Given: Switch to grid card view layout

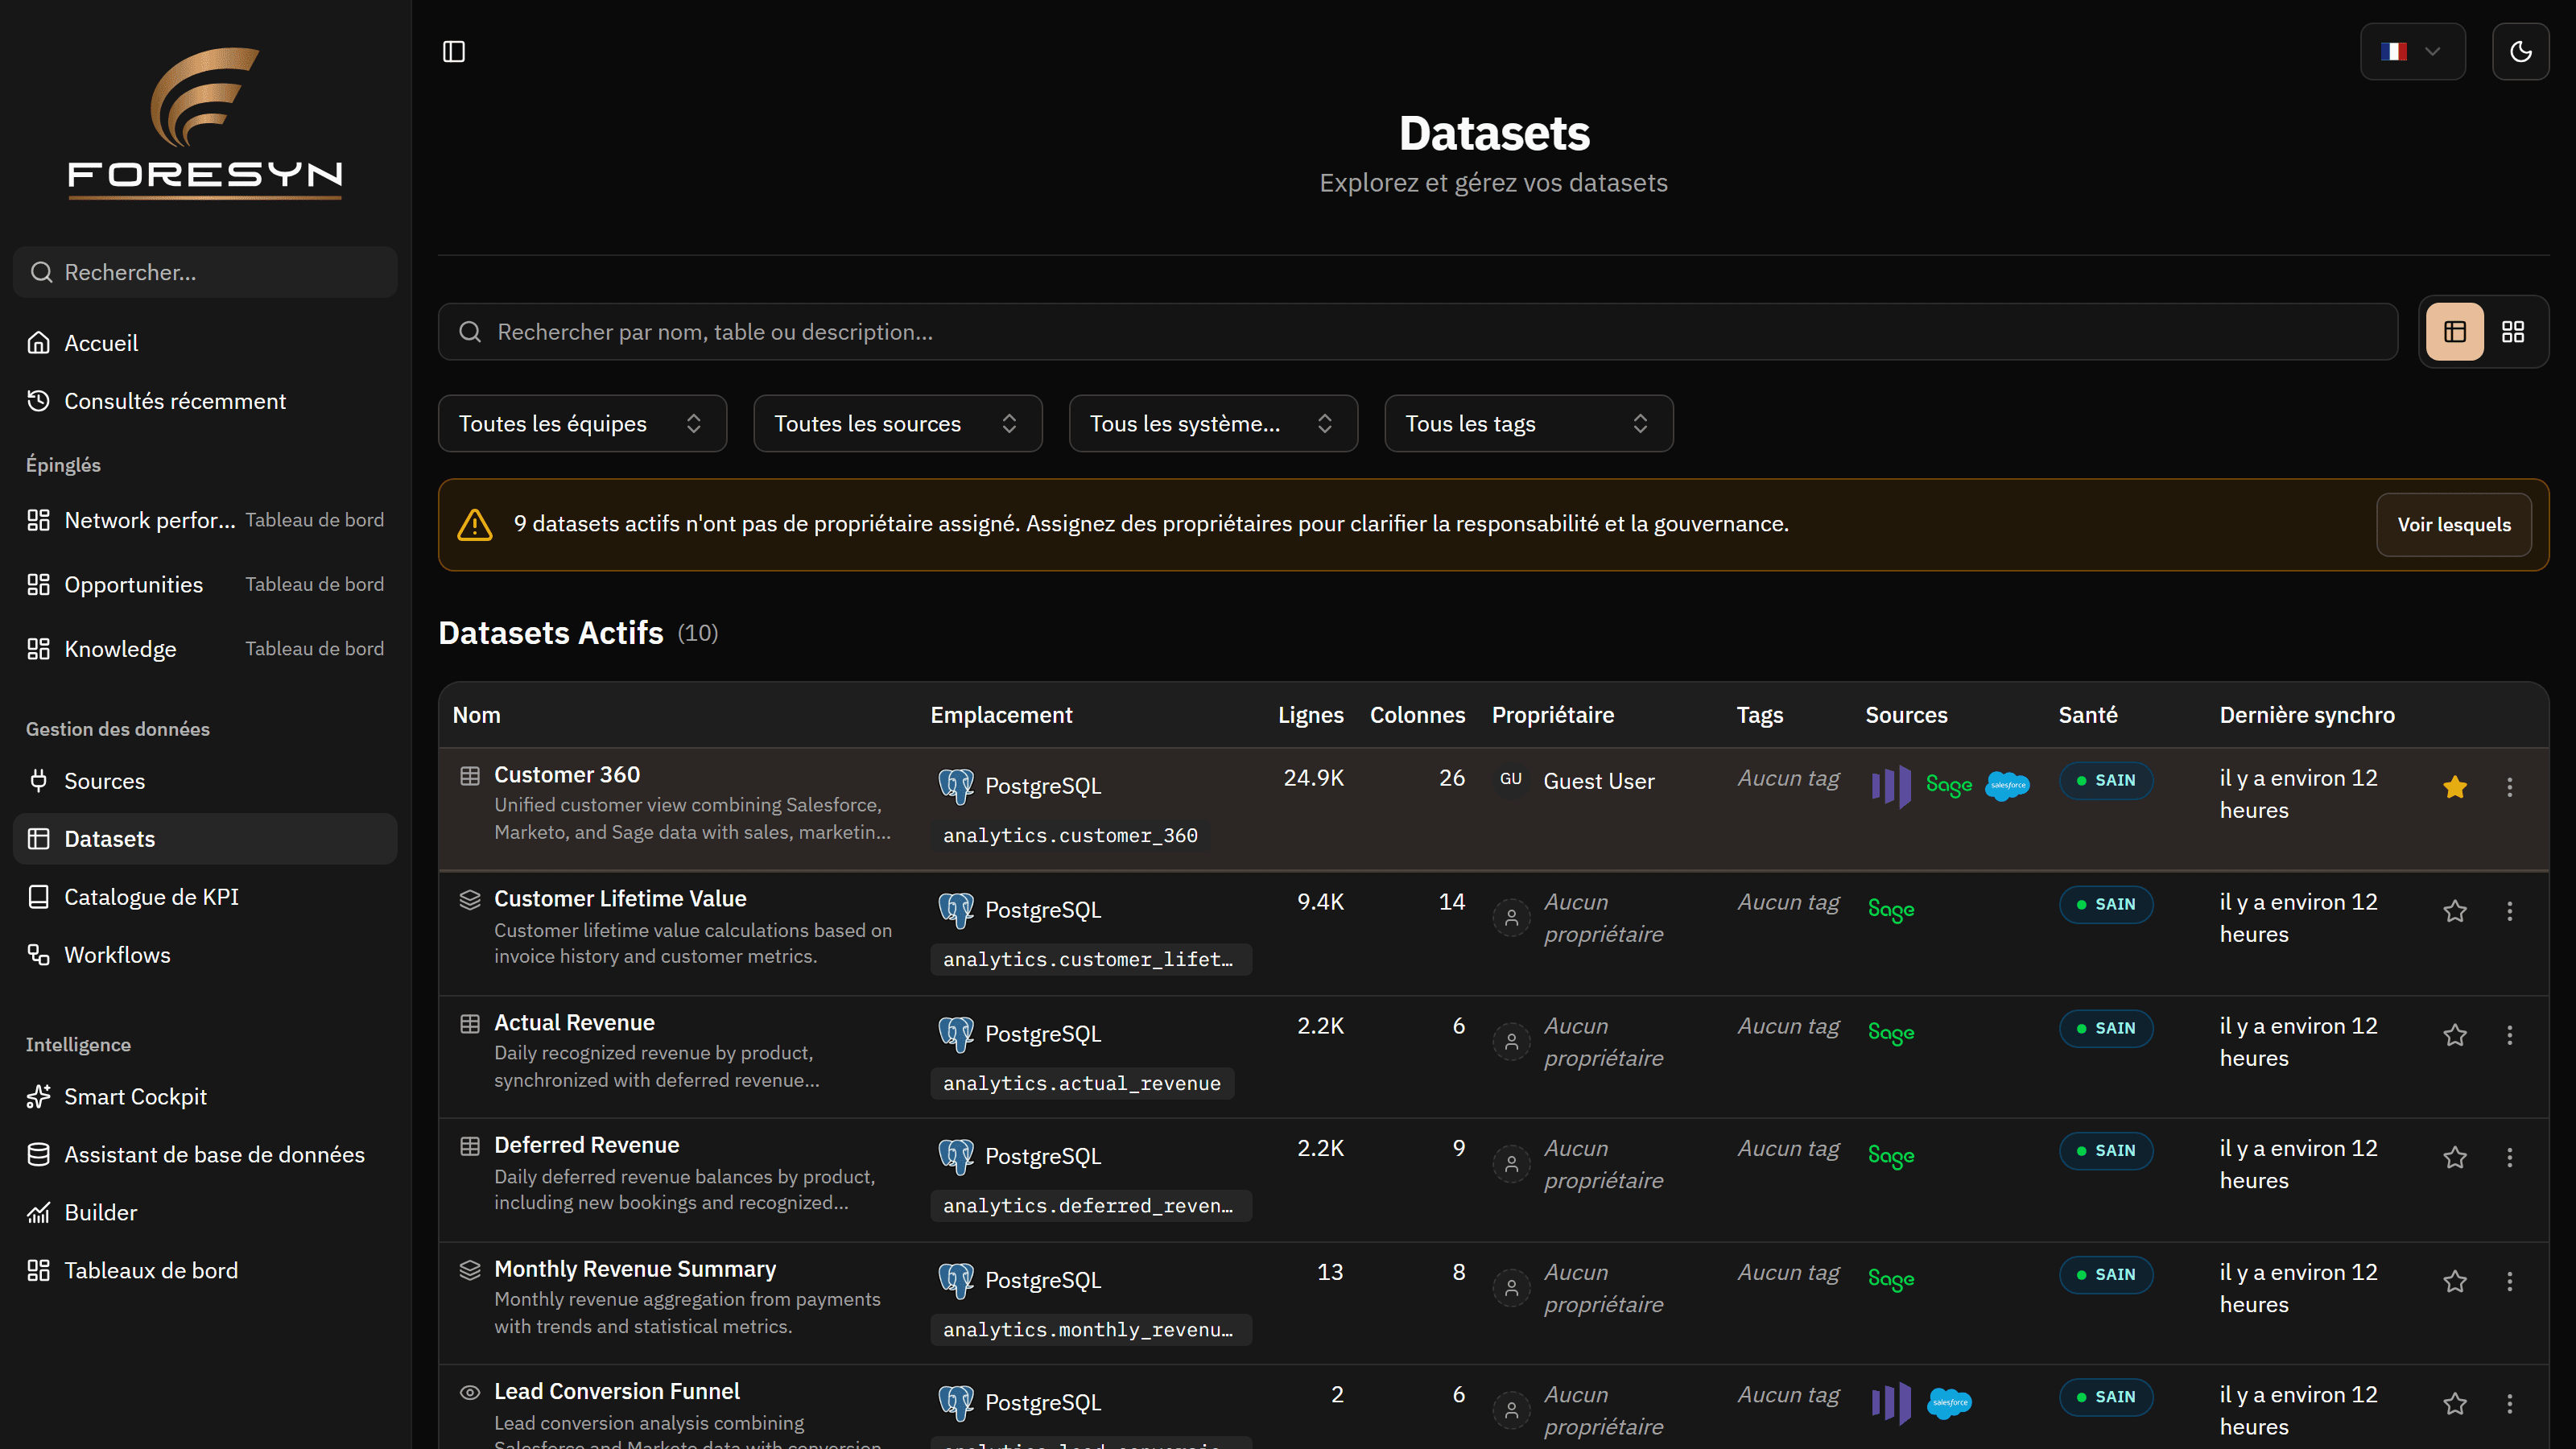Looking at the screenshot, I should 2513,332.
